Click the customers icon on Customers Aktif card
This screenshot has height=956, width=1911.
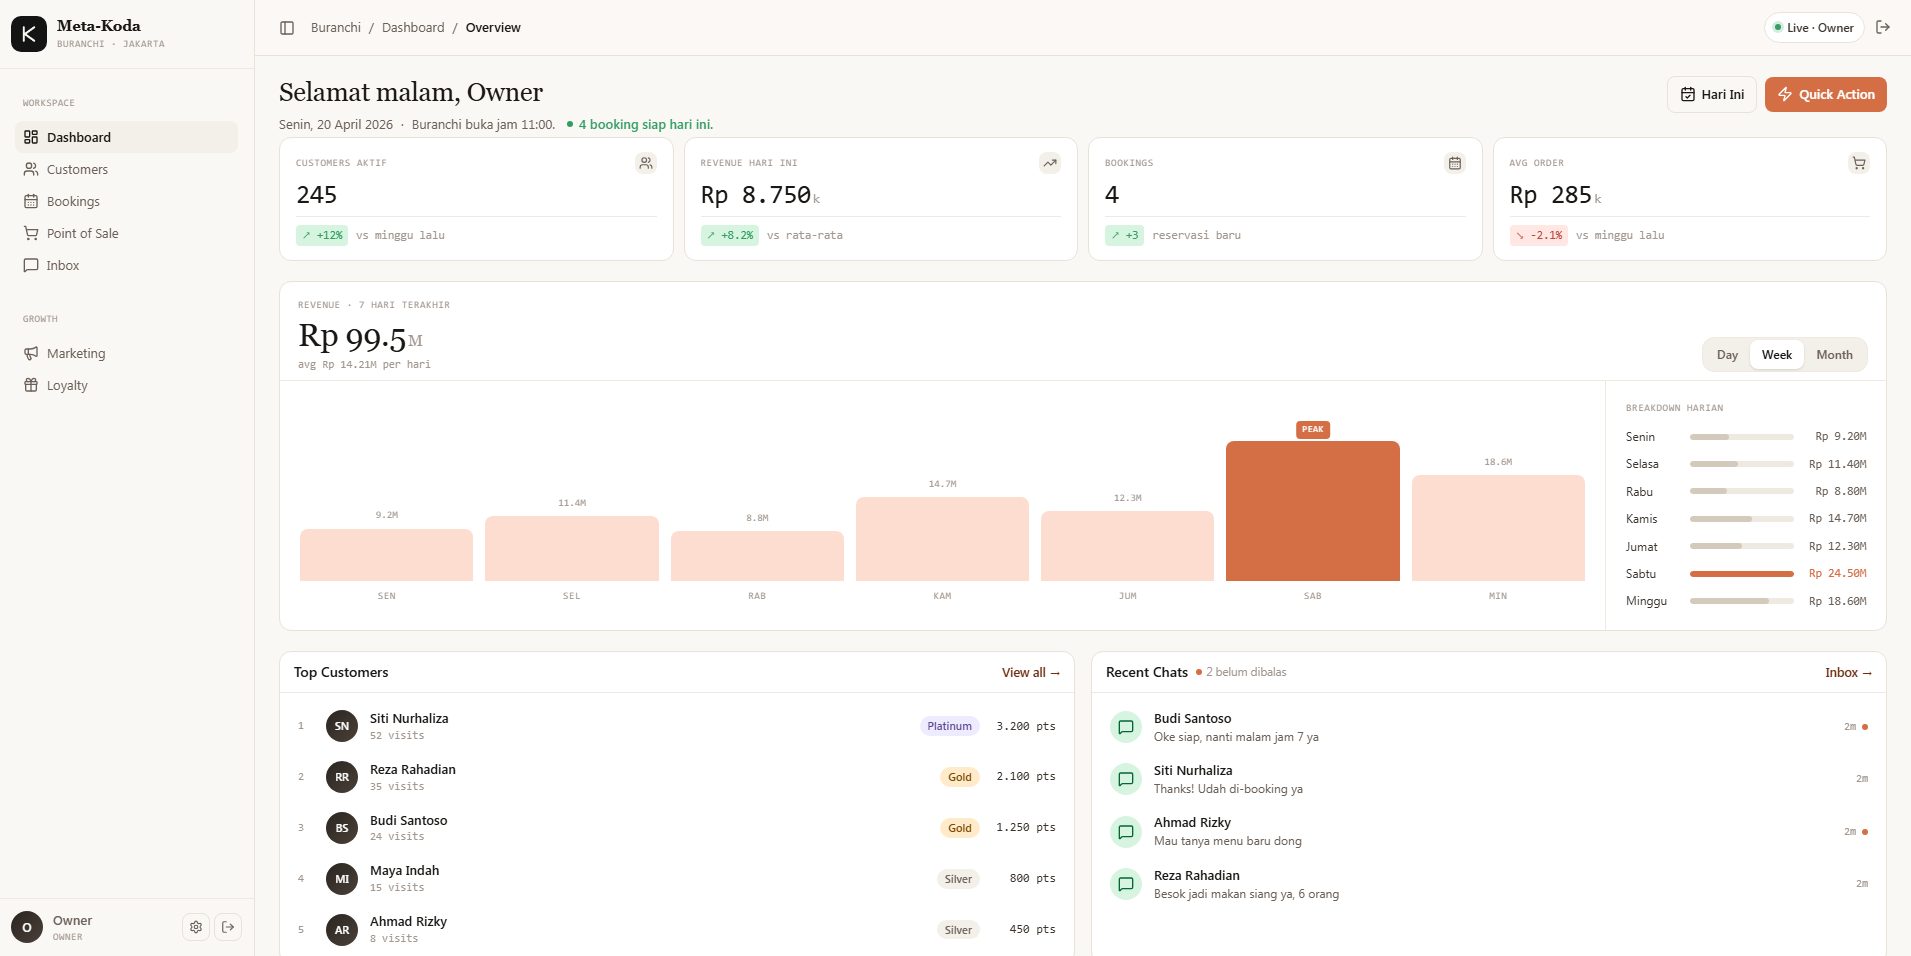(x=646, y=163)
